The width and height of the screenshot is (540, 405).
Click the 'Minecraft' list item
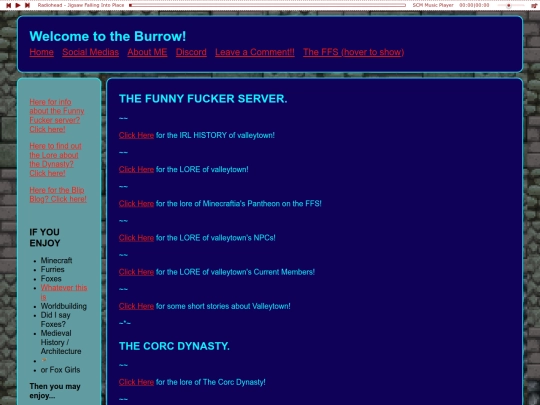click(x=56, y=260)
